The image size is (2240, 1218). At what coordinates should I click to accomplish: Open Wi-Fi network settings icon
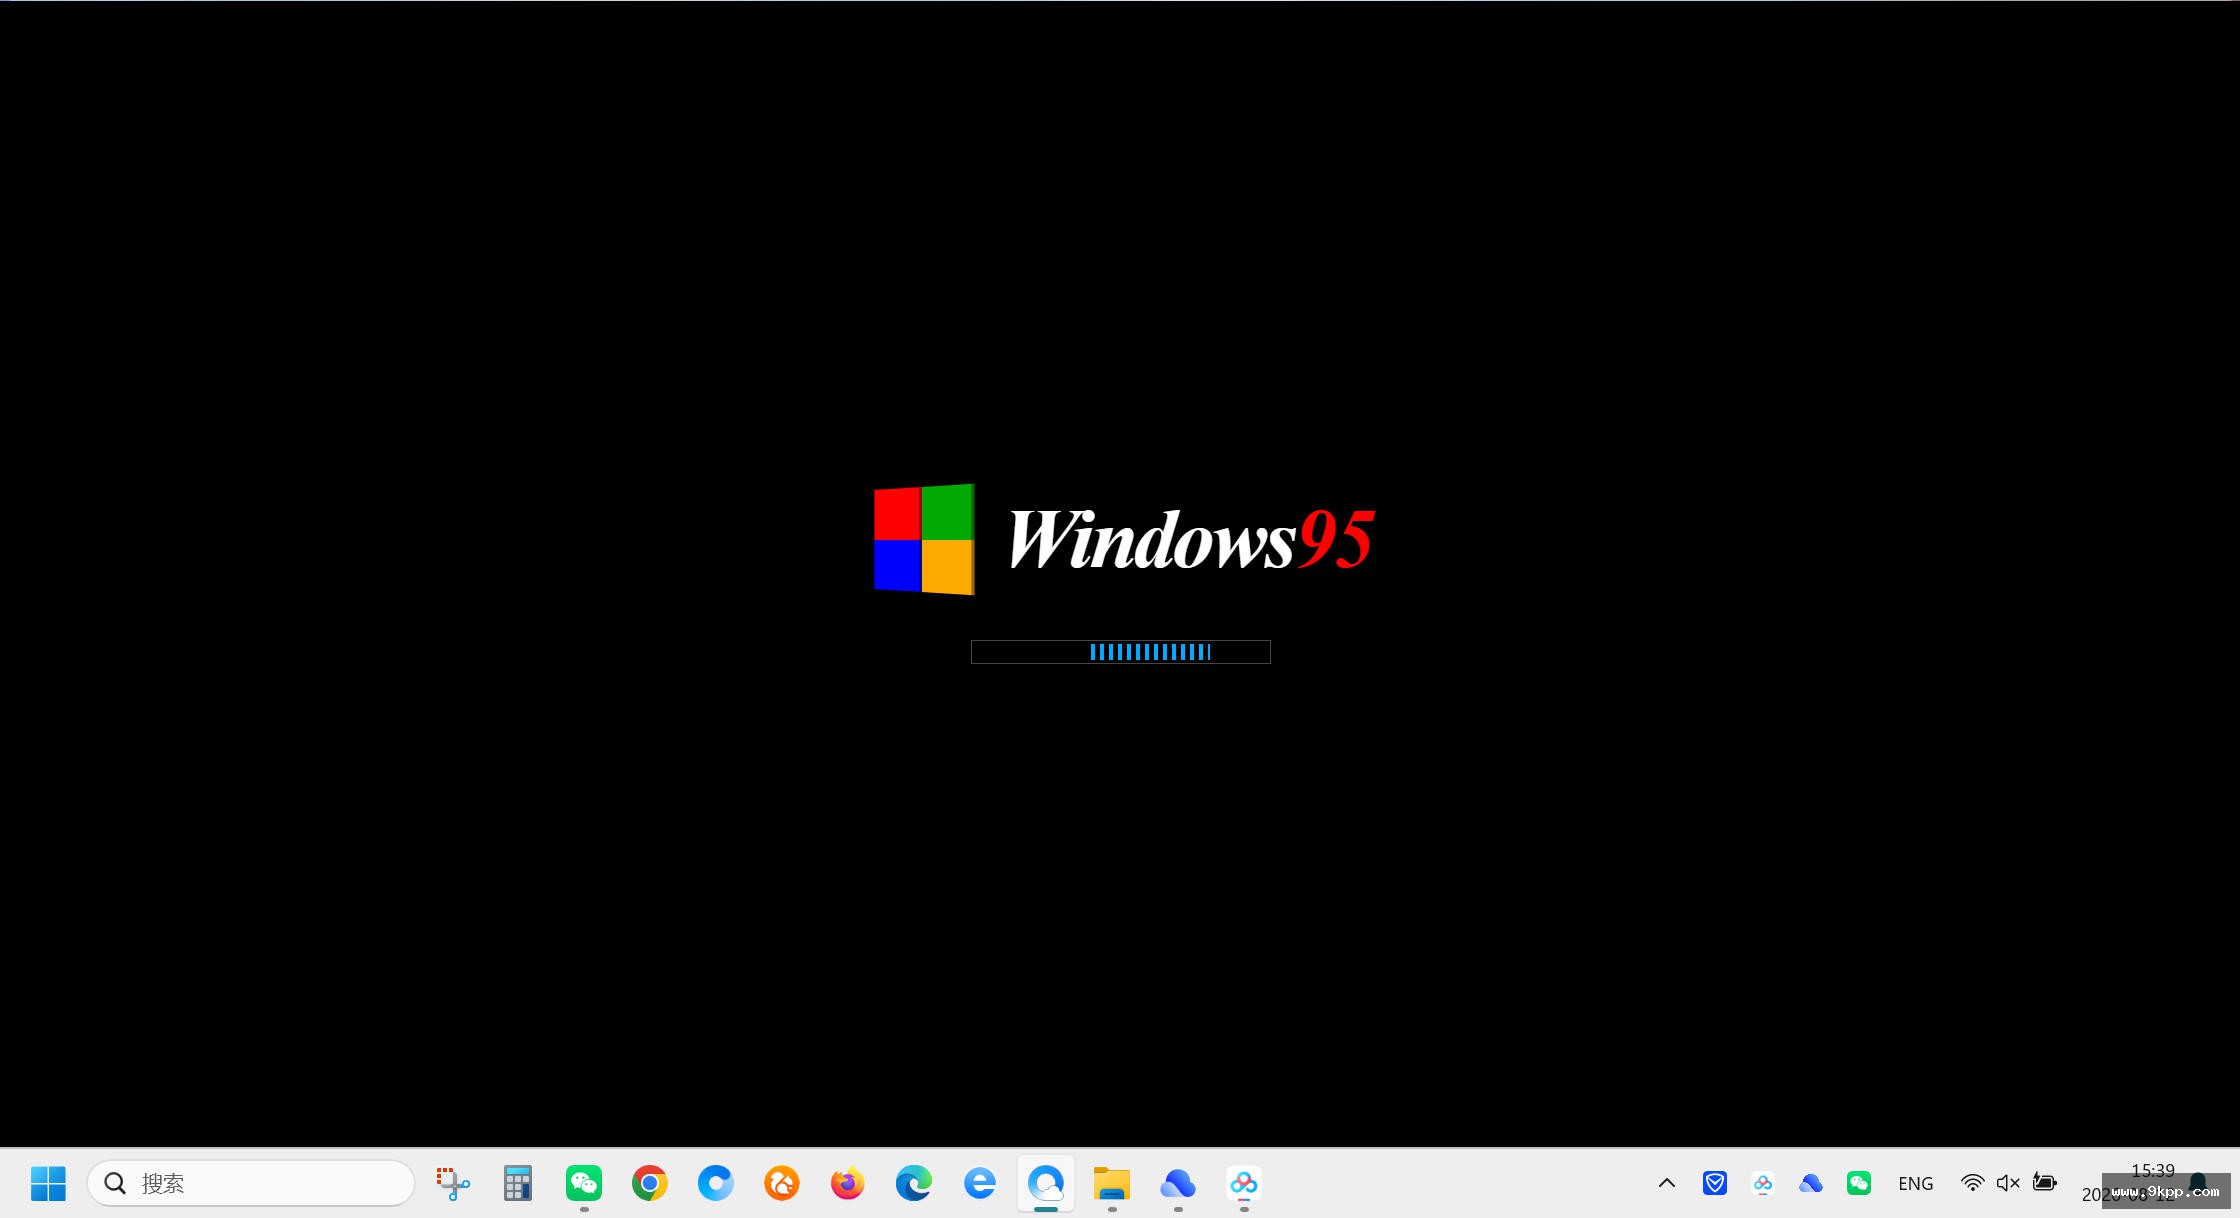click(x=1972, y=1183)
